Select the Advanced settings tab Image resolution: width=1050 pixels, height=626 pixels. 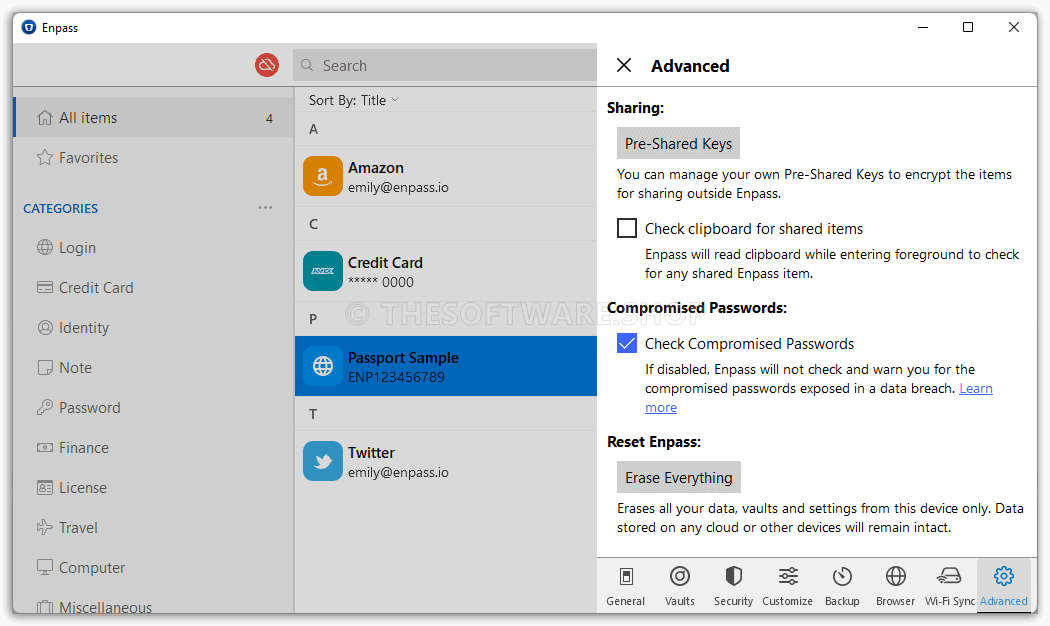1004,585
